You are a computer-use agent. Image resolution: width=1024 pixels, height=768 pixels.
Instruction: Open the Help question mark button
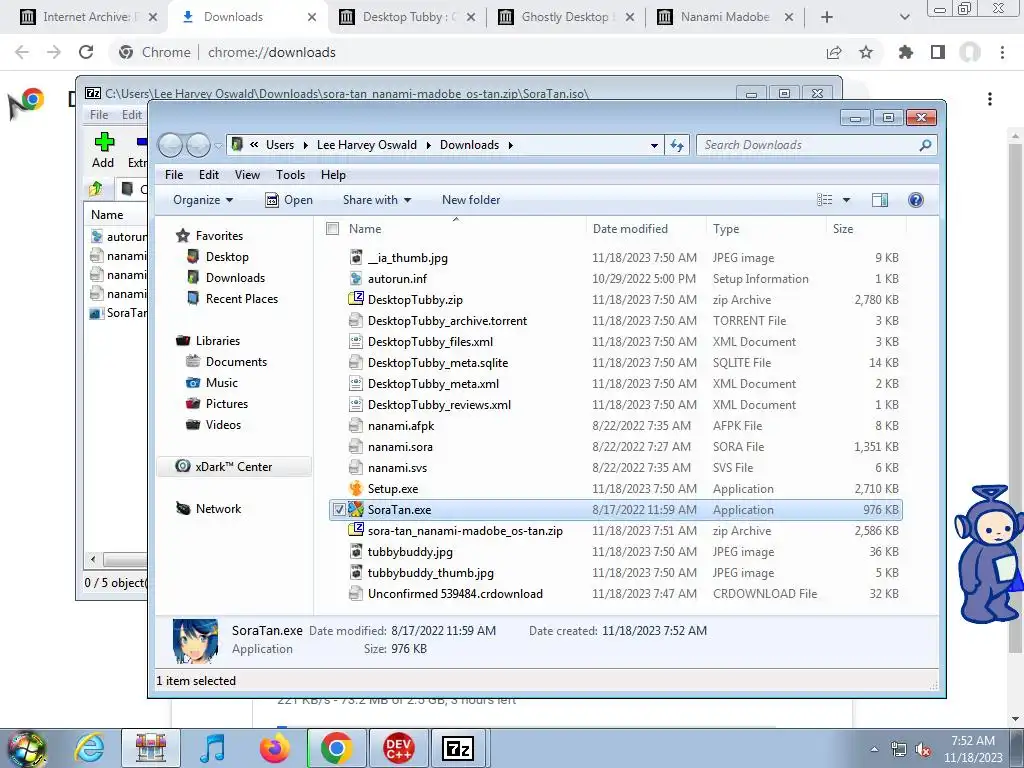click(916, 200)
